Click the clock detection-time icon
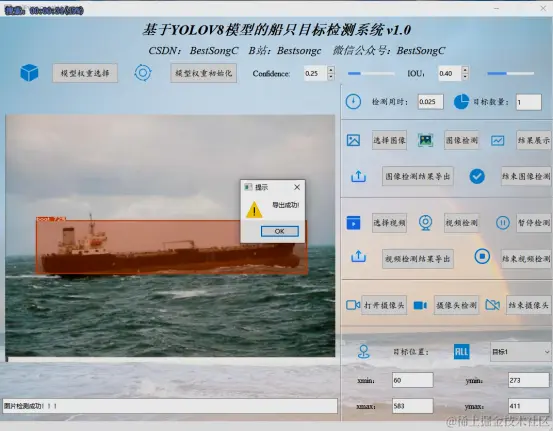Viewport: 554px width, 432px height. (x=353, y=102)
